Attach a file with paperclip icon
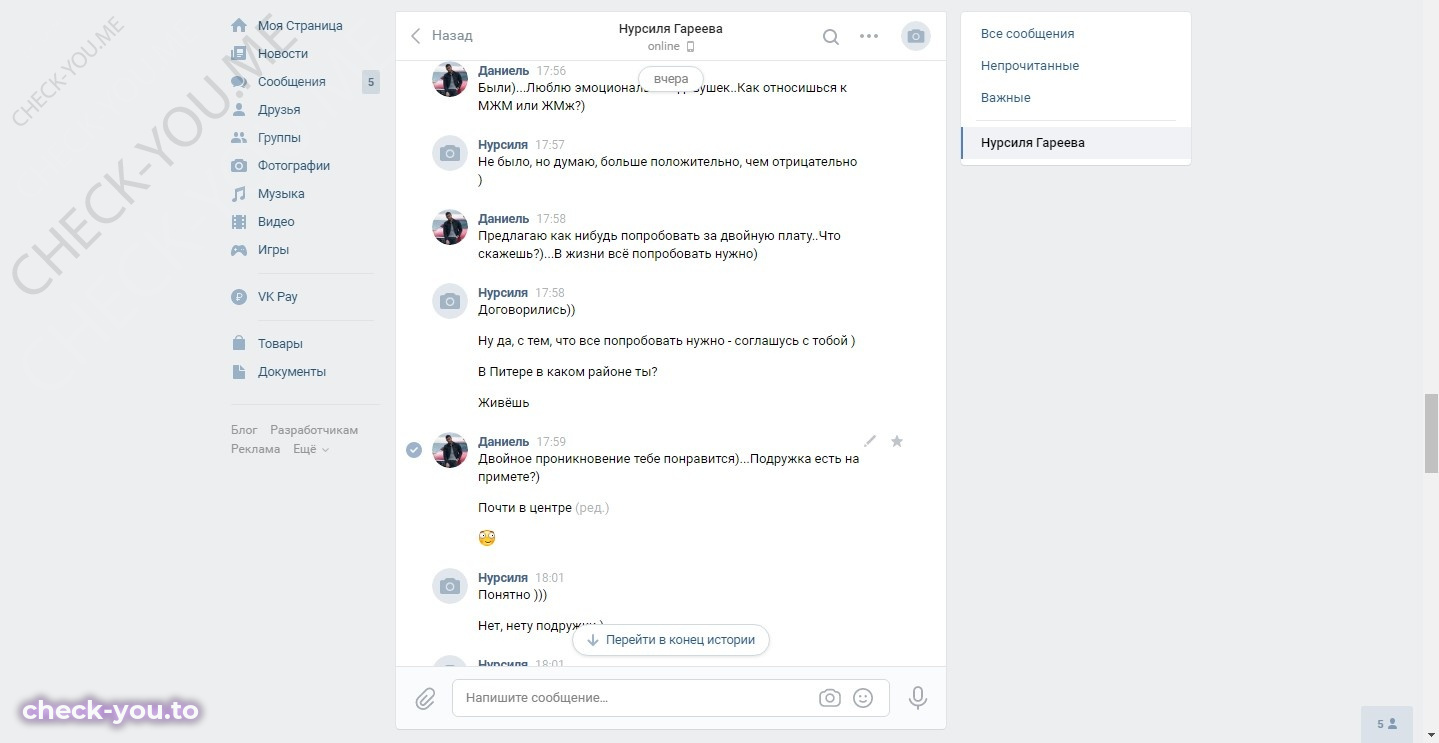 click(x=426, y=698)
